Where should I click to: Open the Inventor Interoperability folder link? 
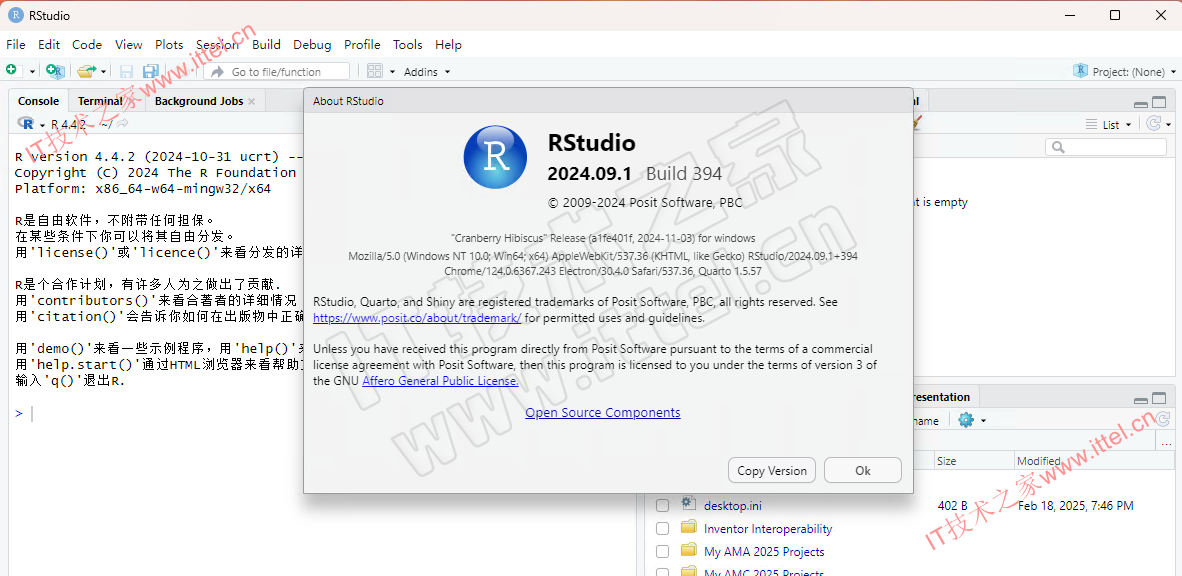[x=768, y=529]
